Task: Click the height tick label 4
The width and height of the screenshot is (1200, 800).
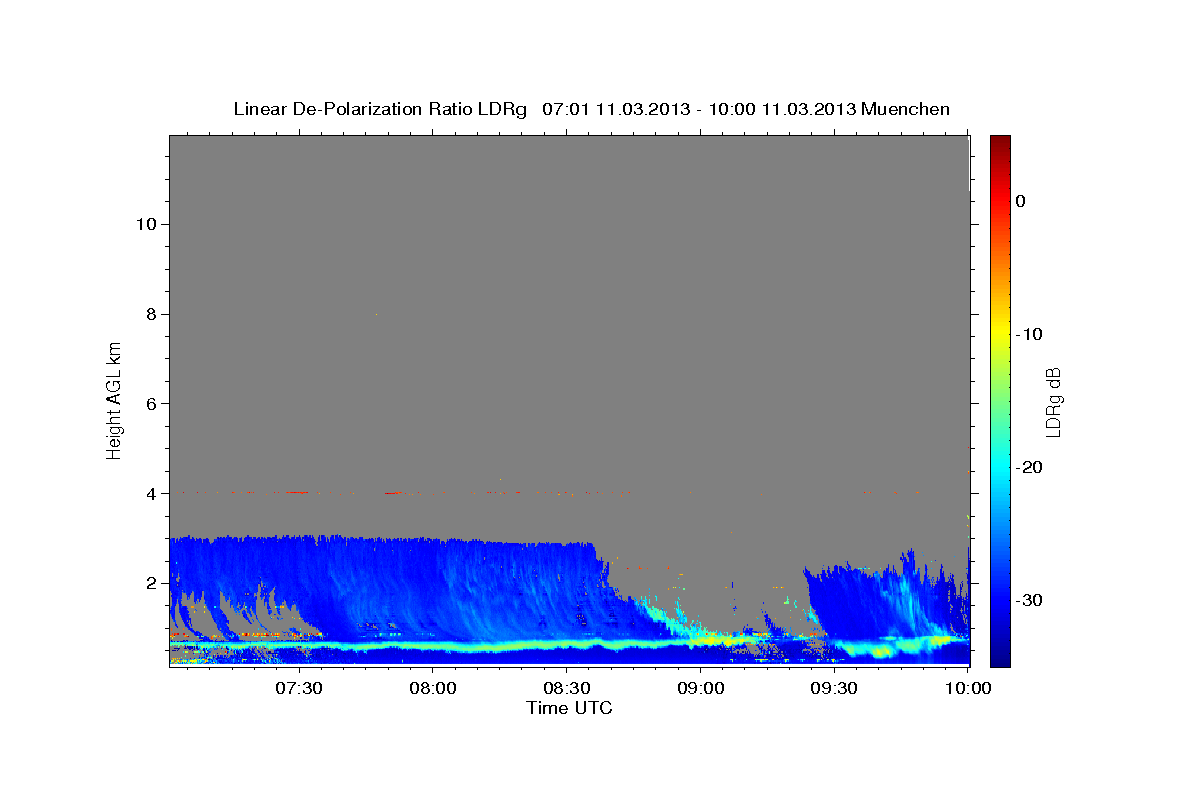Action: pyautogui.click(x=150, y=493)
